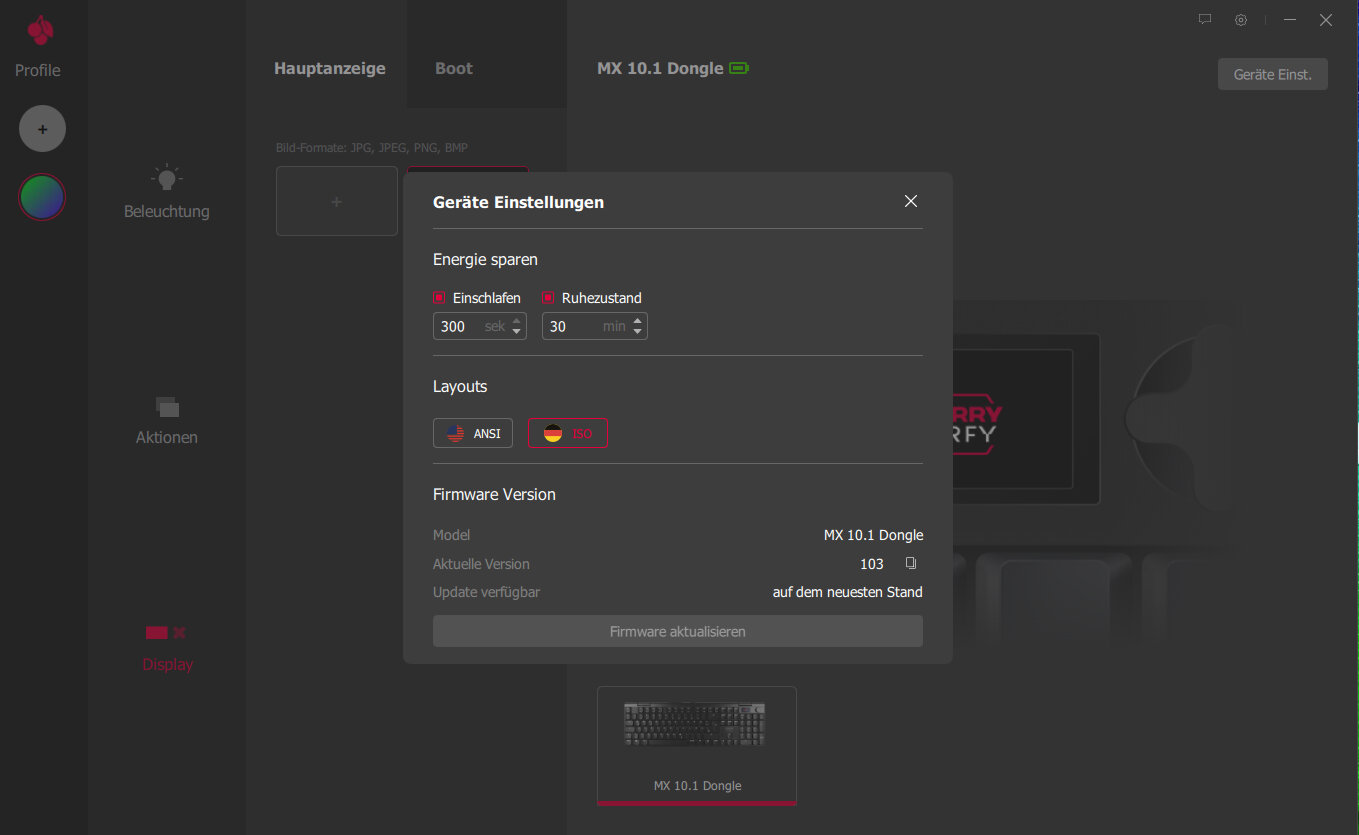
Task: Toggle the Ruhezustand checkbox
Action: tap(548, 298)
